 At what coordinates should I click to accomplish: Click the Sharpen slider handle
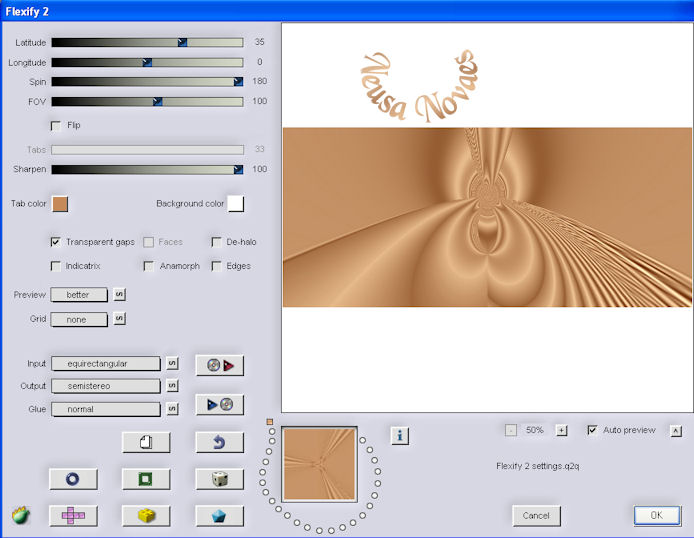click(x=238, y=169)
